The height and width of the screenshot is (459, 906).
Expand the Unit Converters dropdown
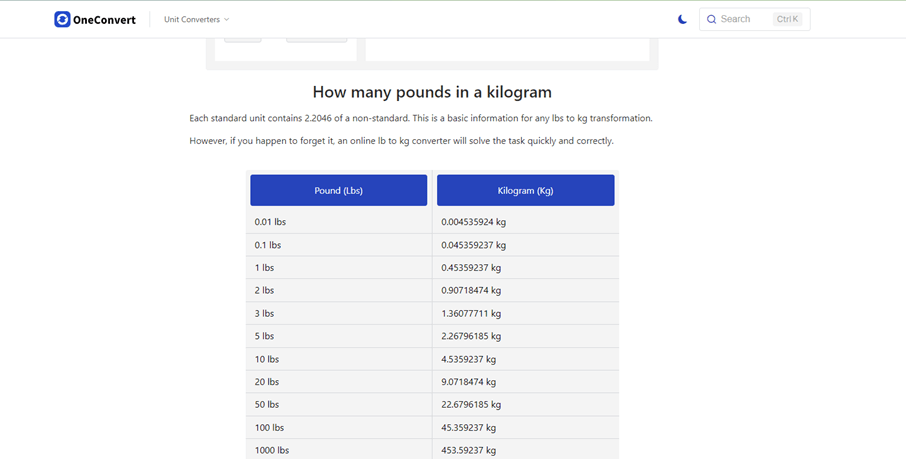pyautogui.click(x=196, y=19)
